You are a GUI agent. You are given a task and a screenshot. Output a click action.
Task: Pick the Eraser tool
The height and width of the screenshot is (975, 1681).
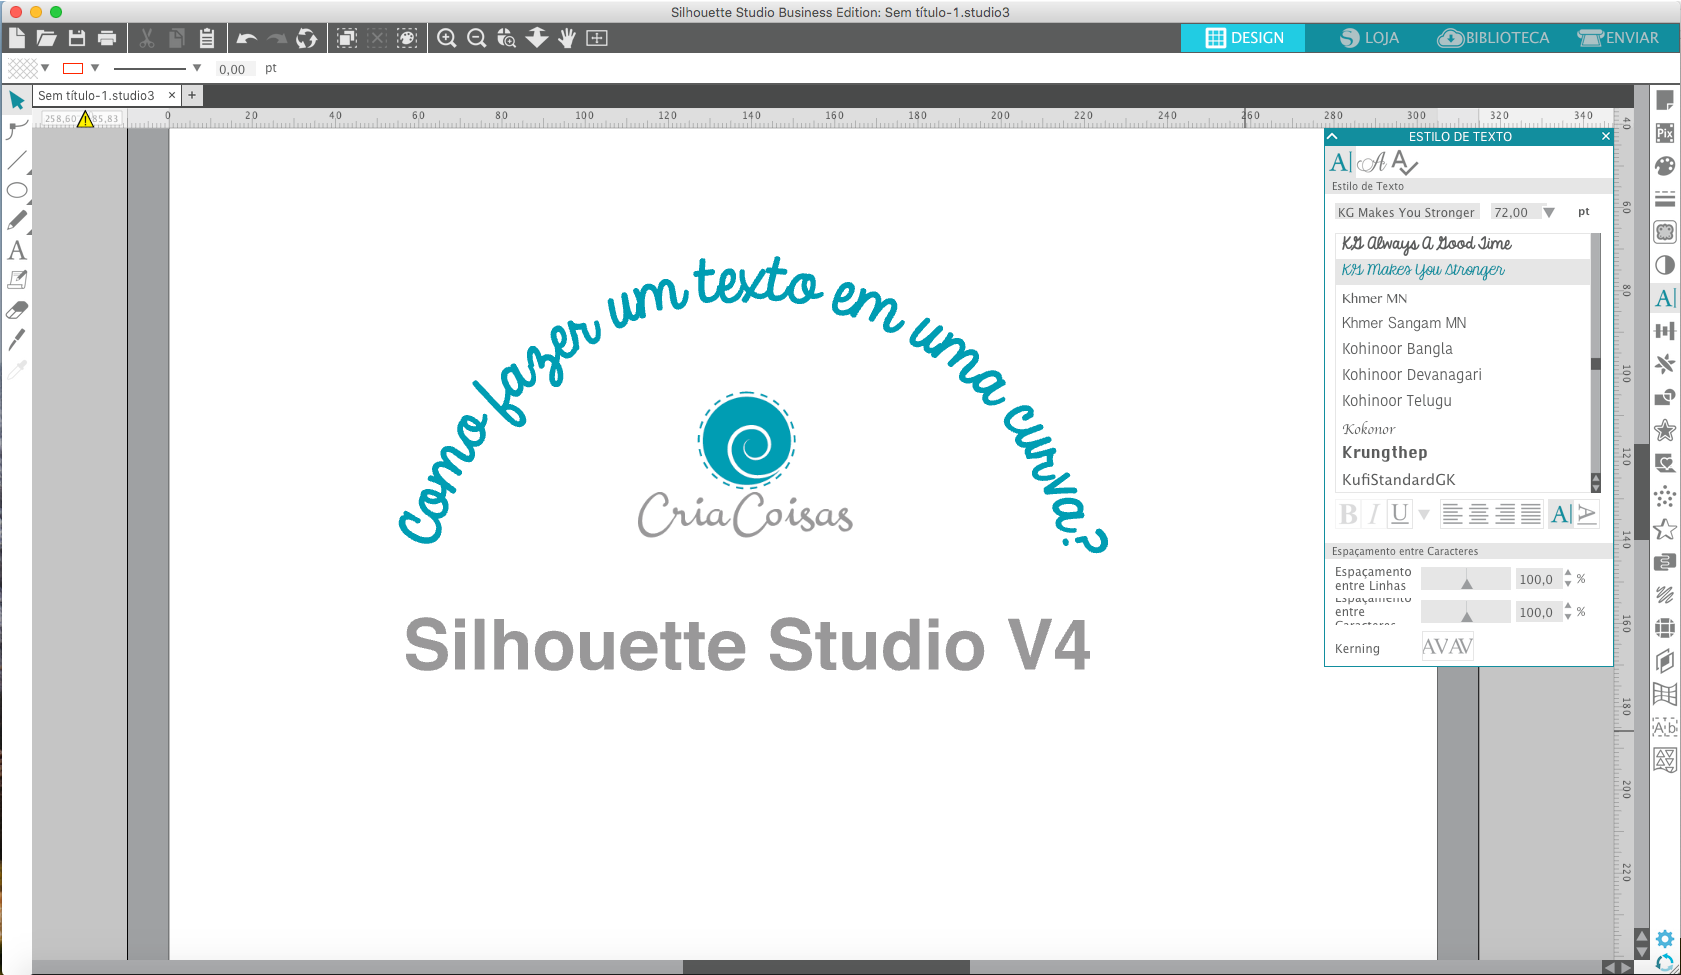[x=16, y=310]
